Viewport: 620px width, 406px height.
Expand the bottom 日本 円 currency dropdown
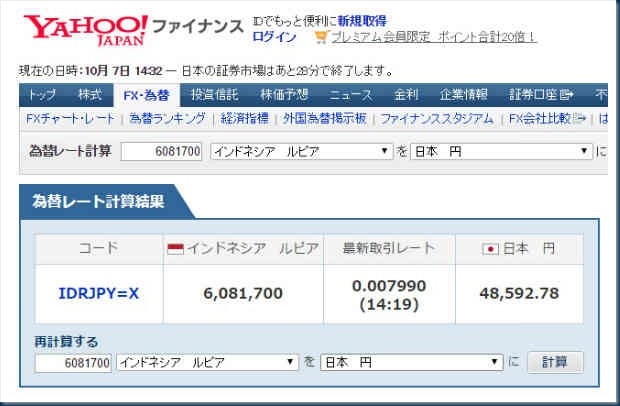click(412, 362)
